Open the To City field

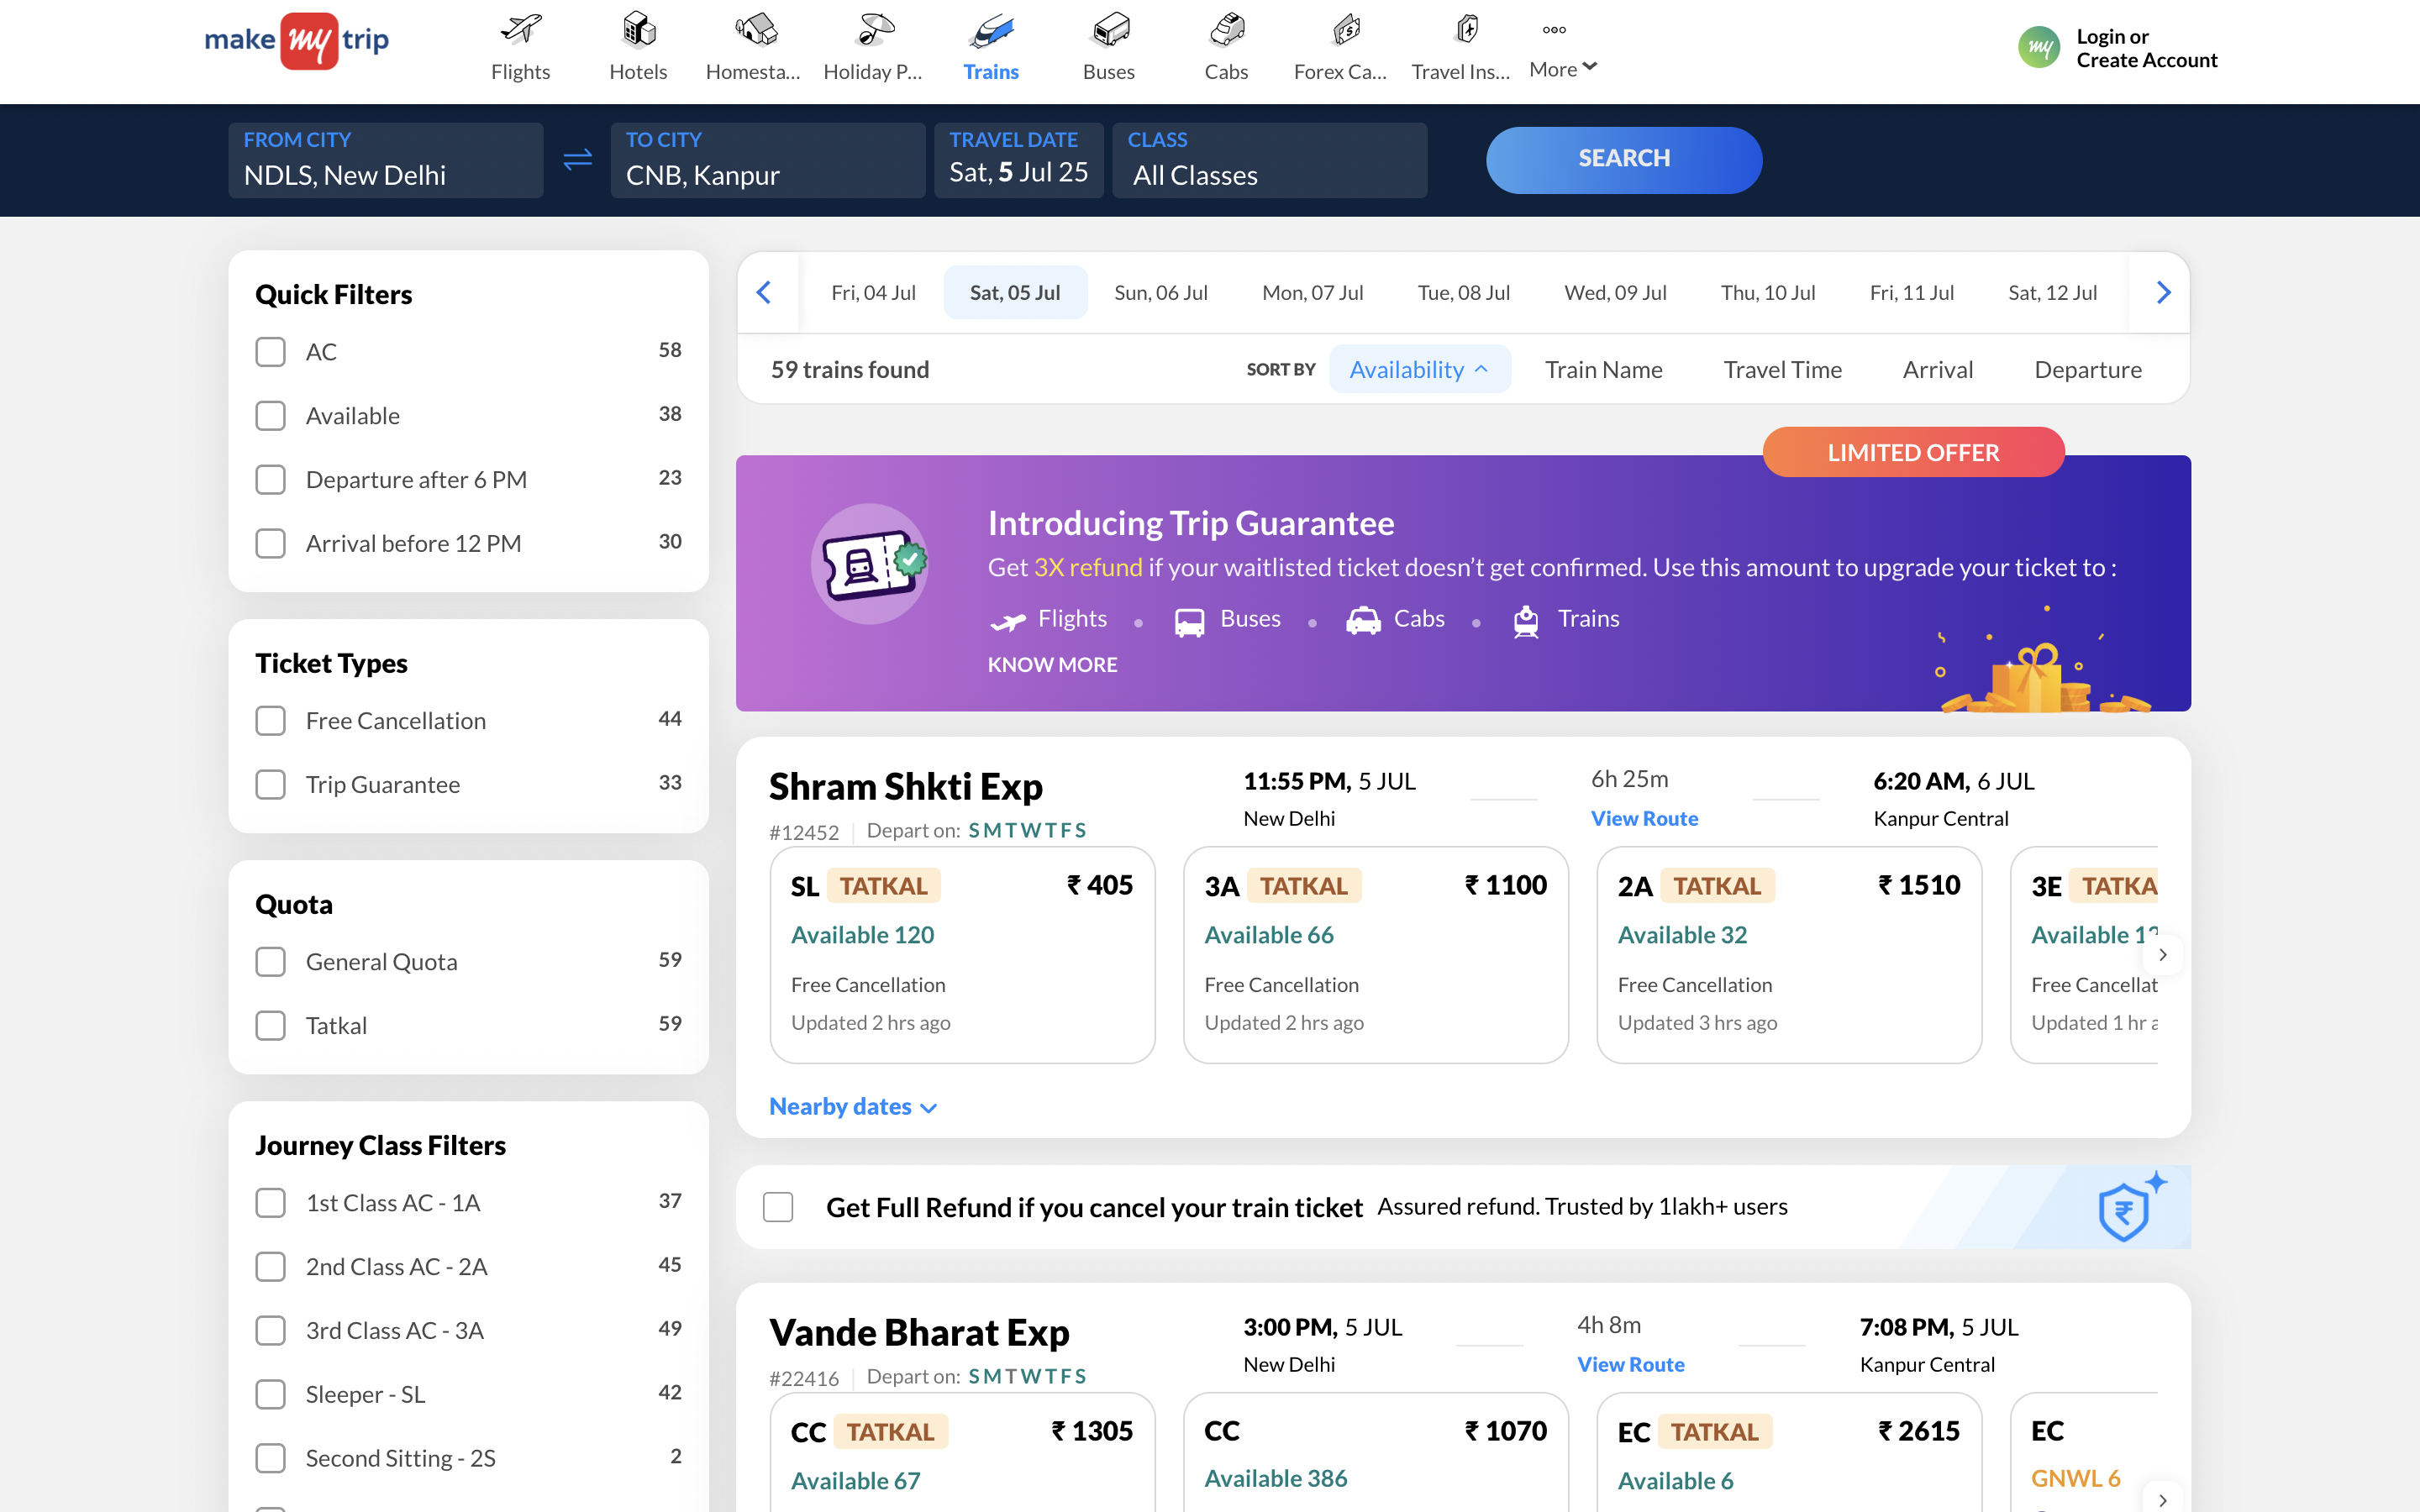[x=768, y=160]
